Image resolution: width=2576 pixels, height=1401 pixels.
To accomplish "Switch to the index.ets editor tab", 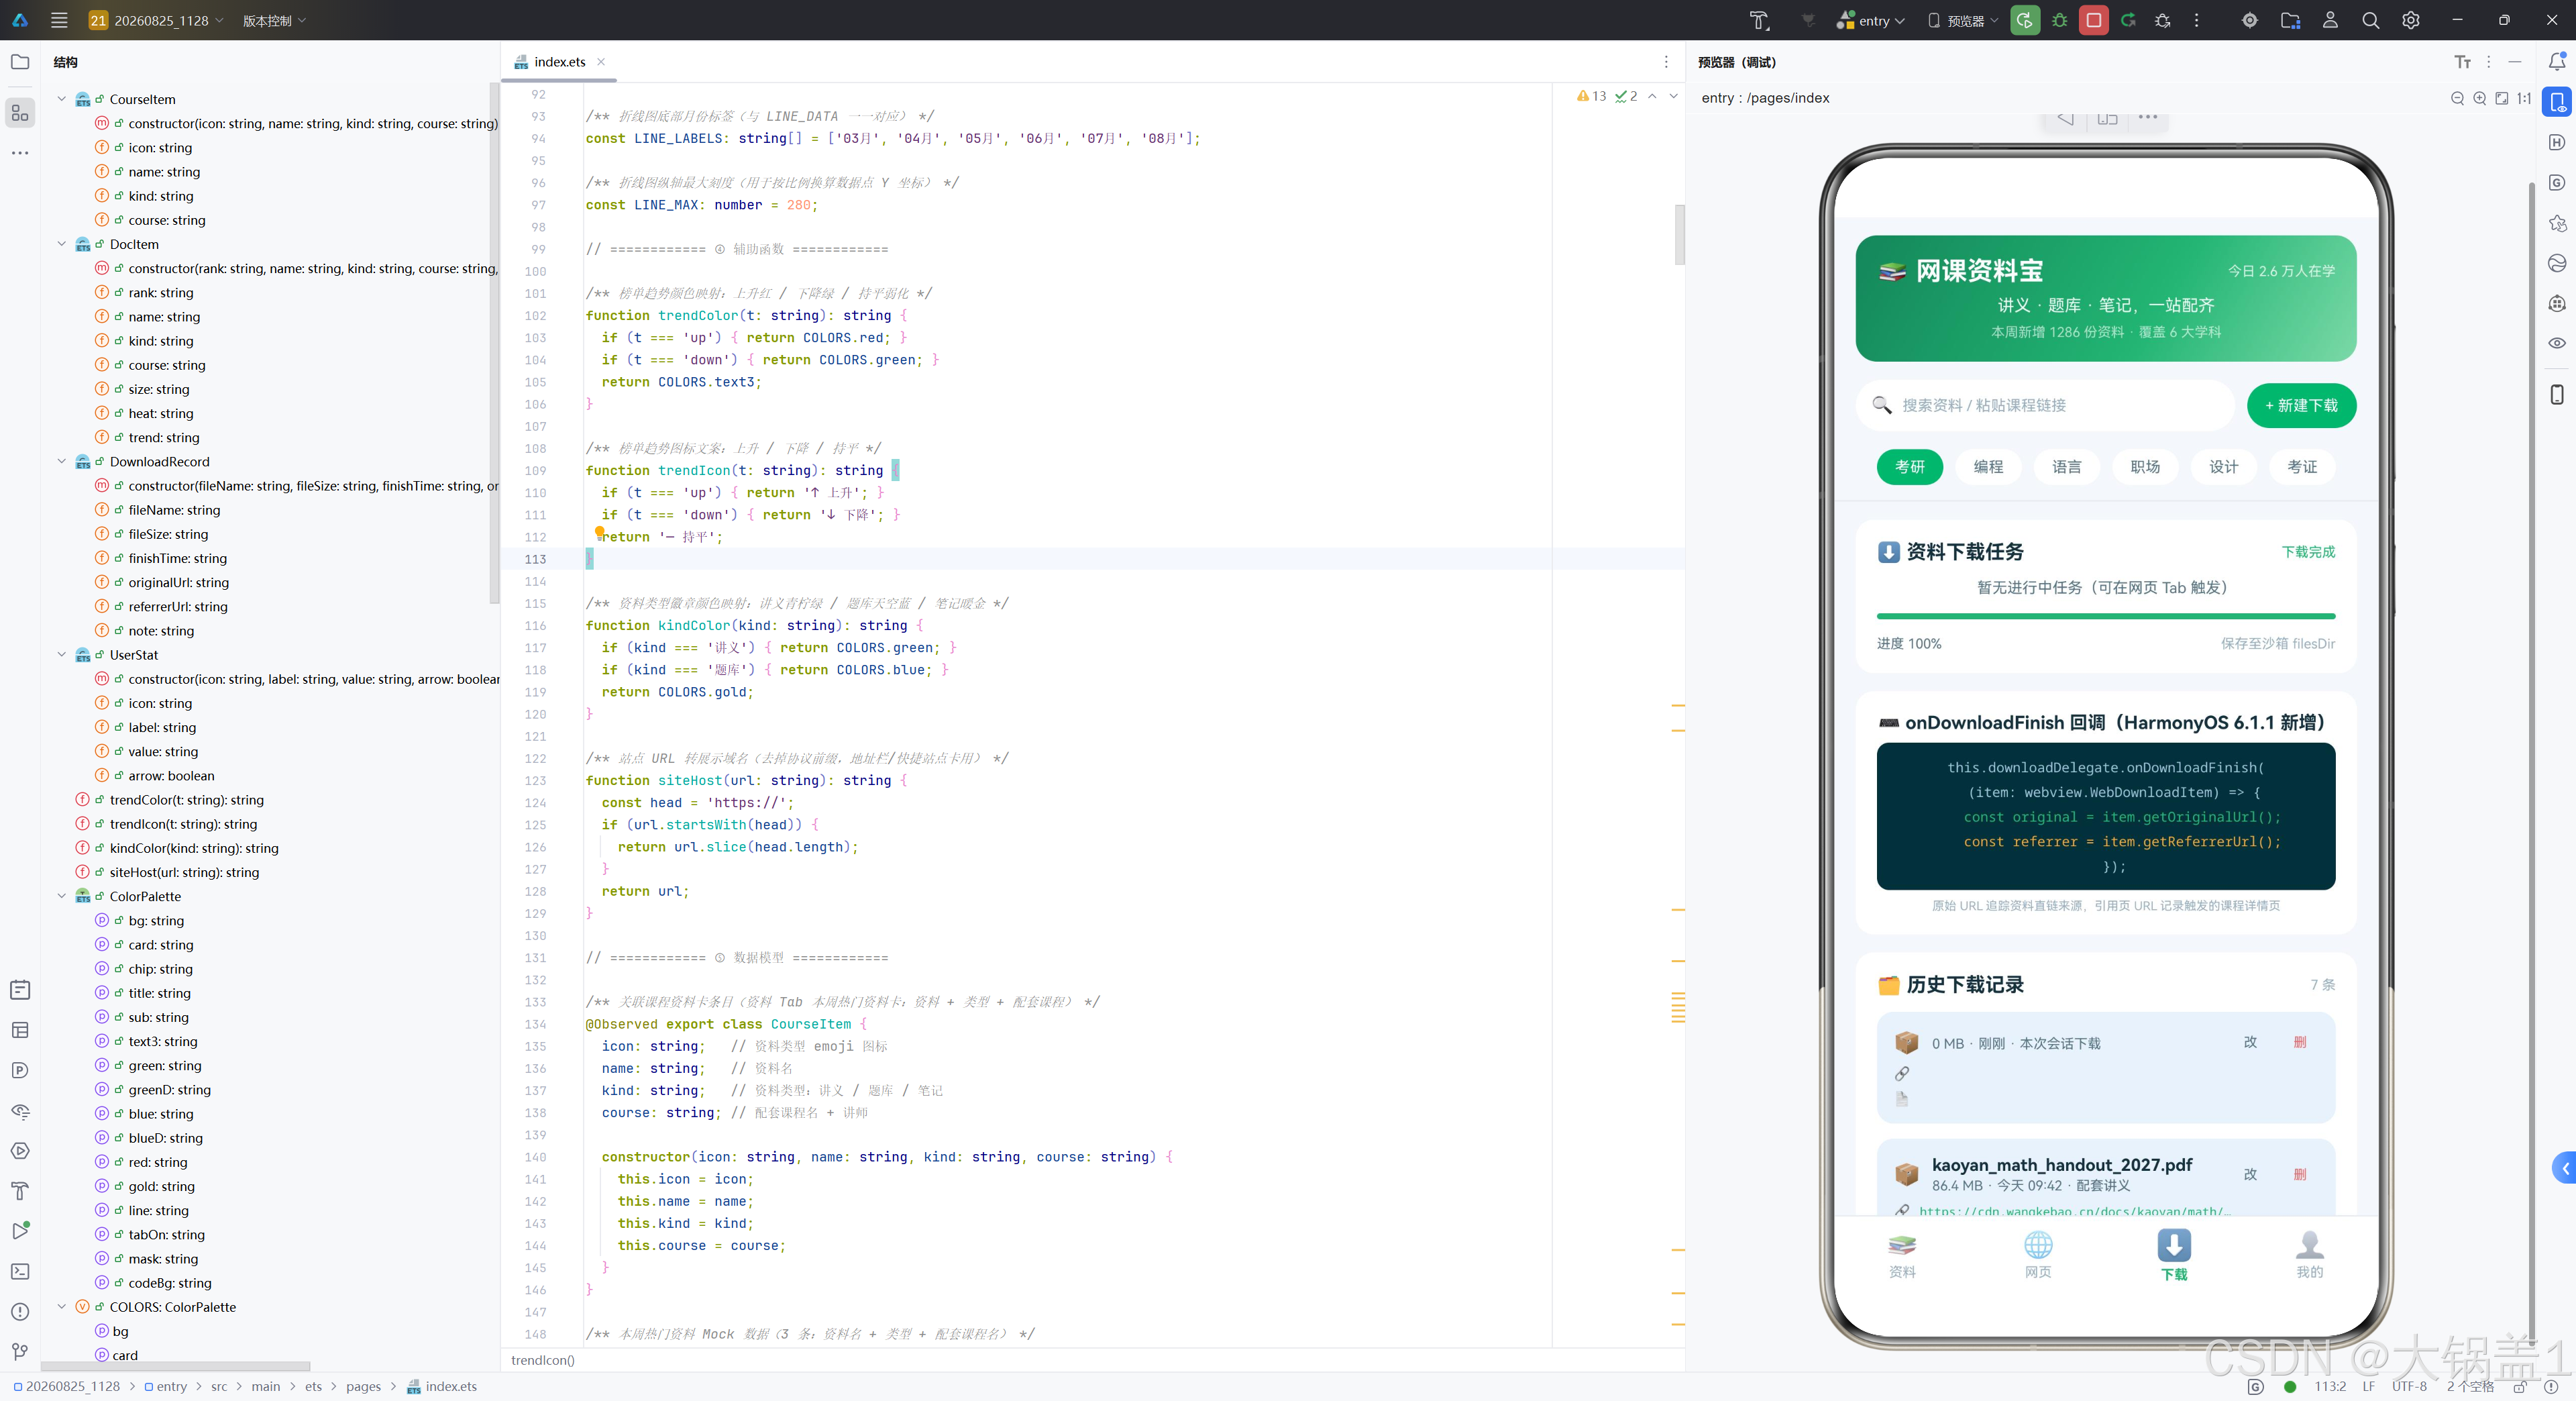I will 559,62.
